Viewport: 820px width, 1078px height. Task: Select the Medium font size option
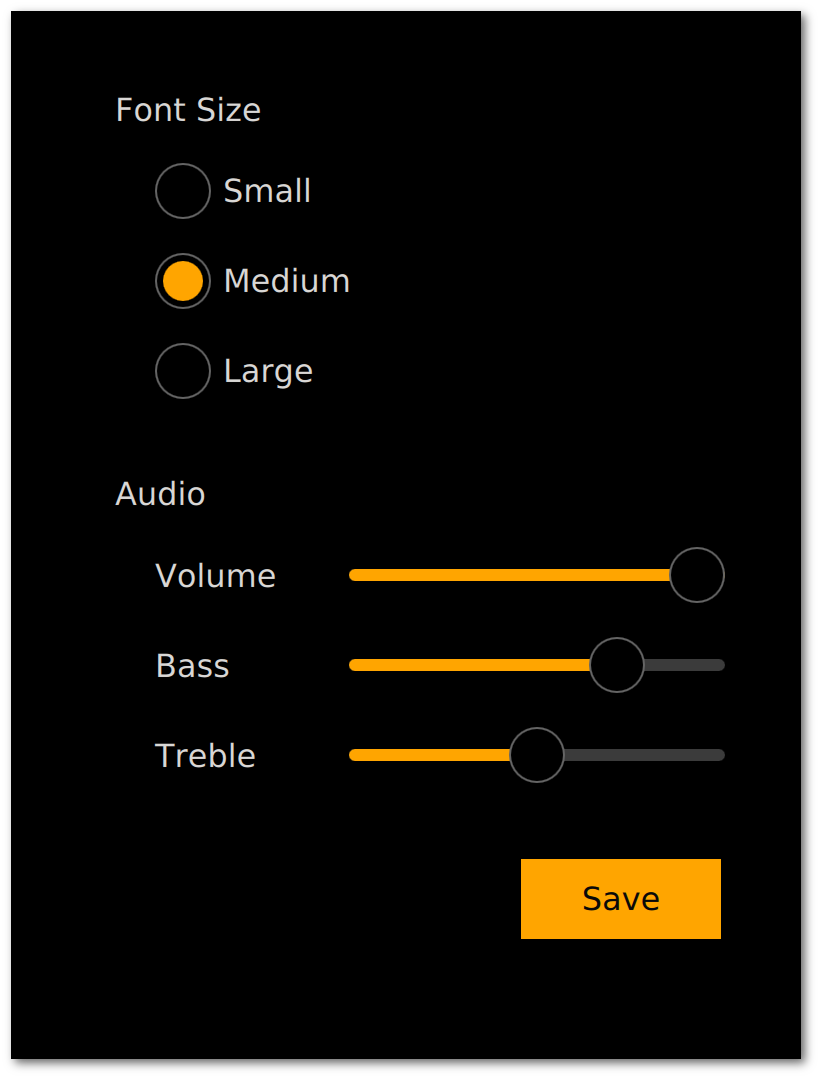click(x=183, y=281)
